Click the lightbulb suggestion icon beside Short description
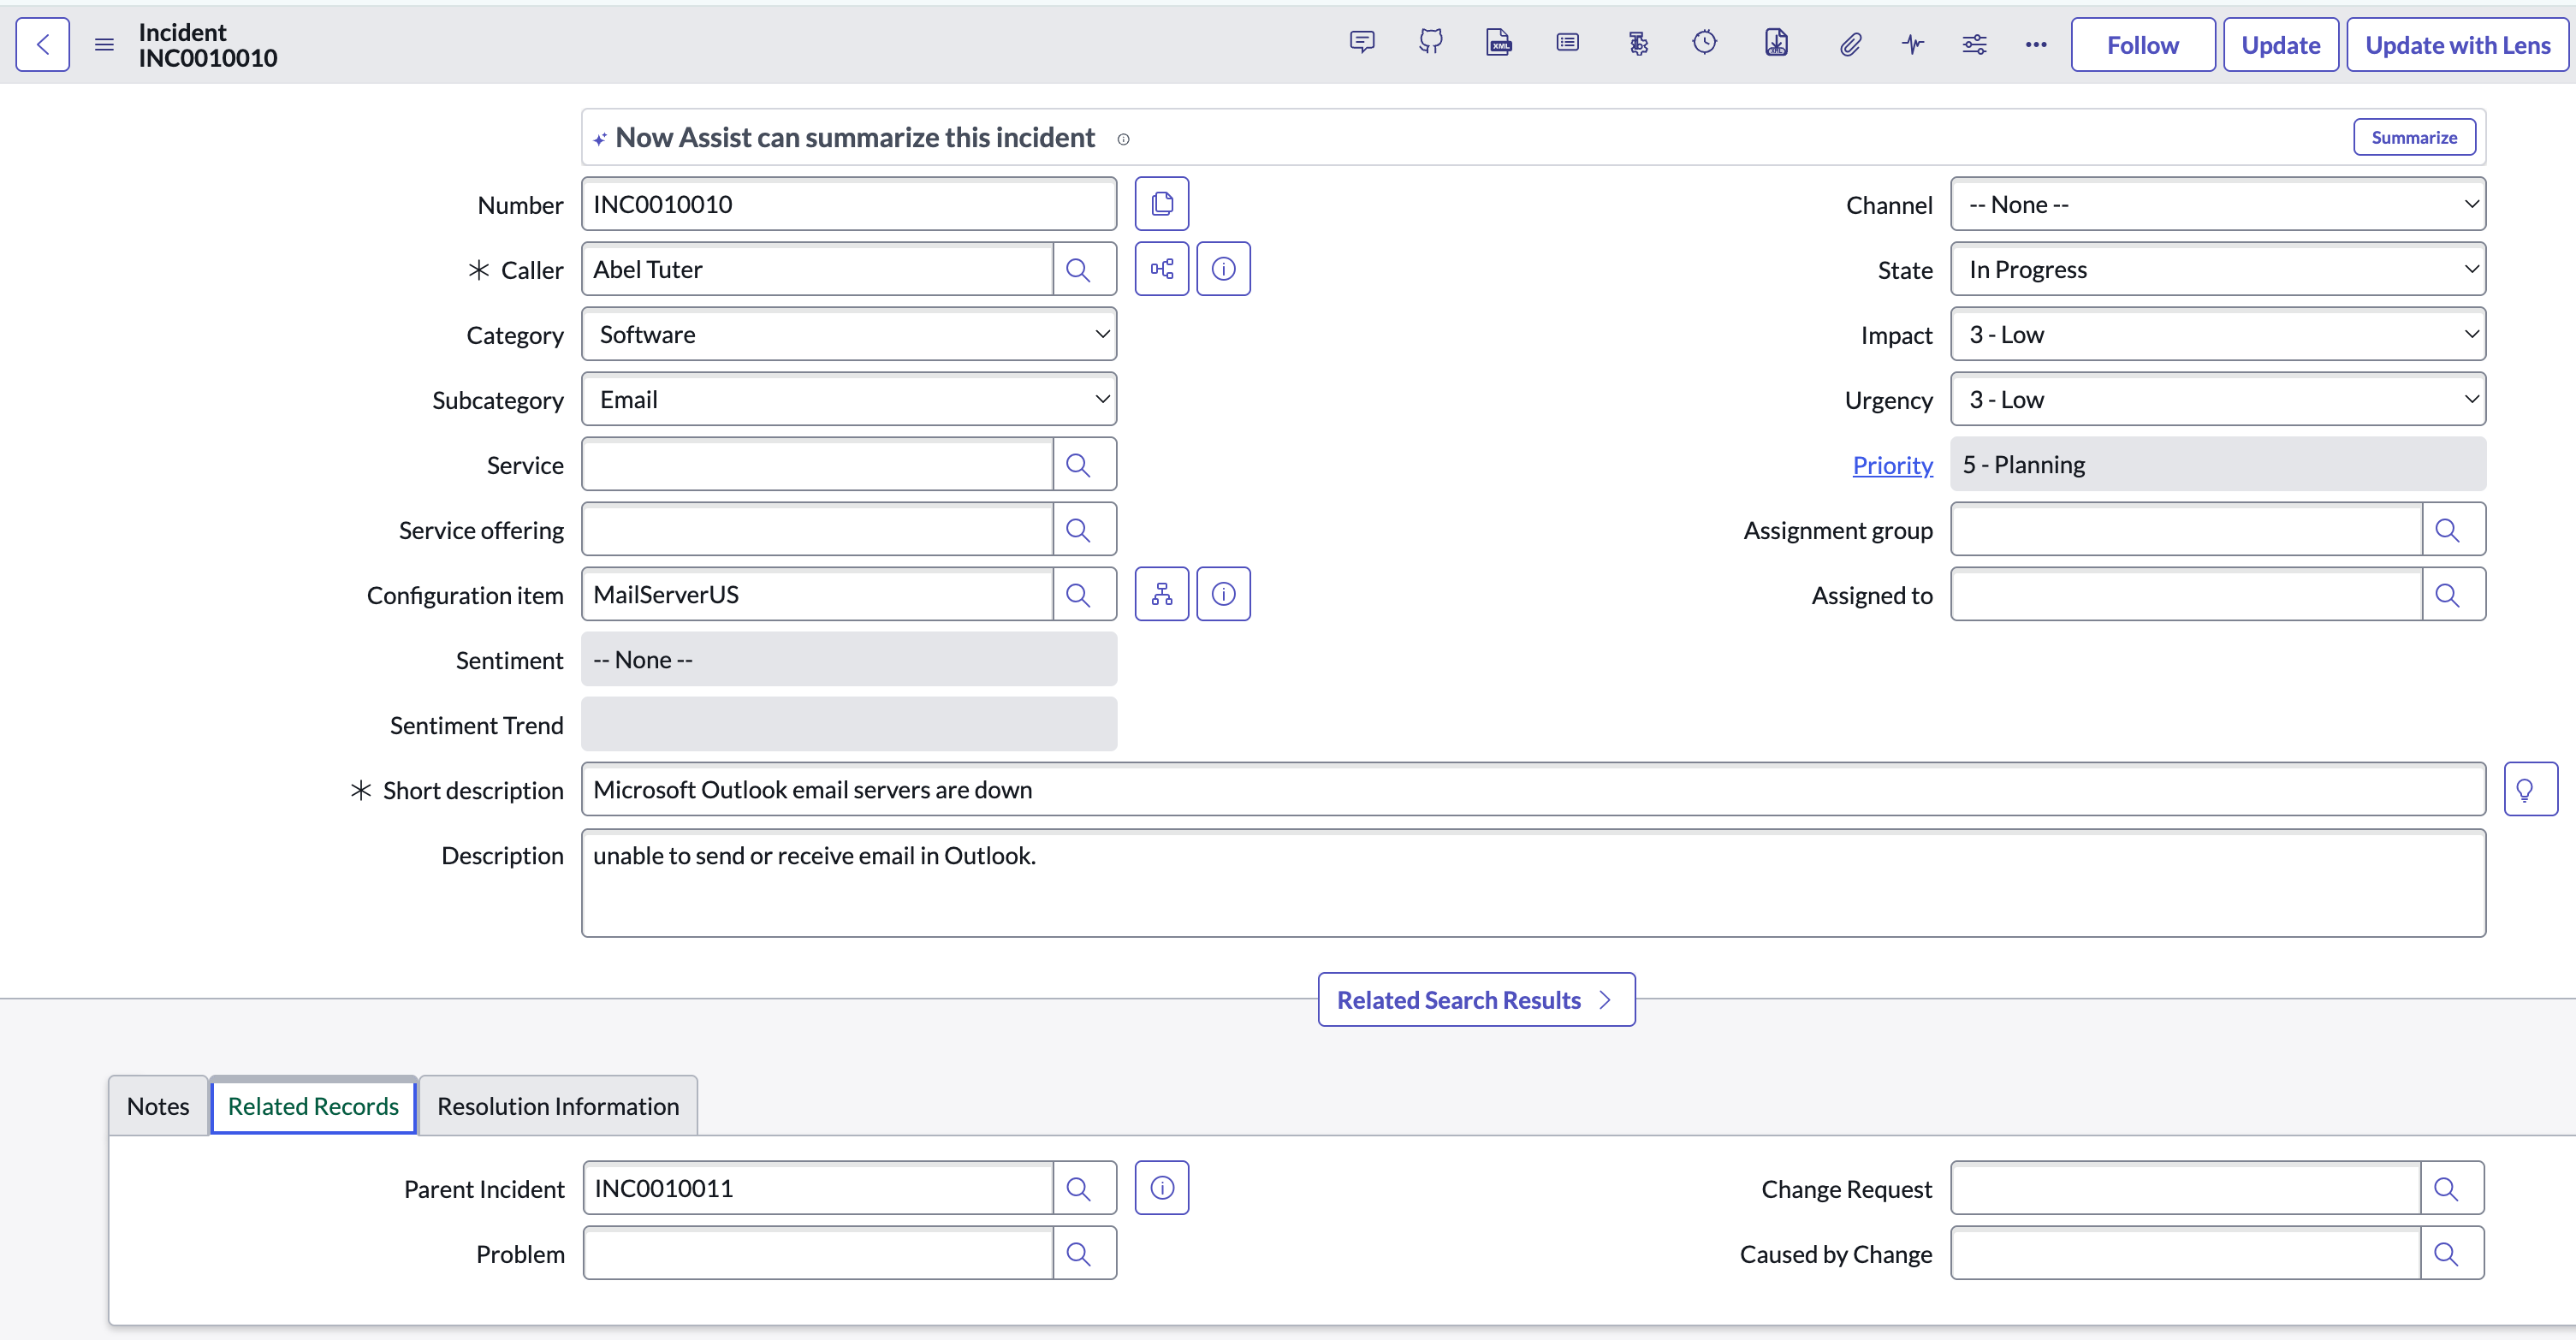Viewport: 2576px width, 1340px height. point(2530,789)
